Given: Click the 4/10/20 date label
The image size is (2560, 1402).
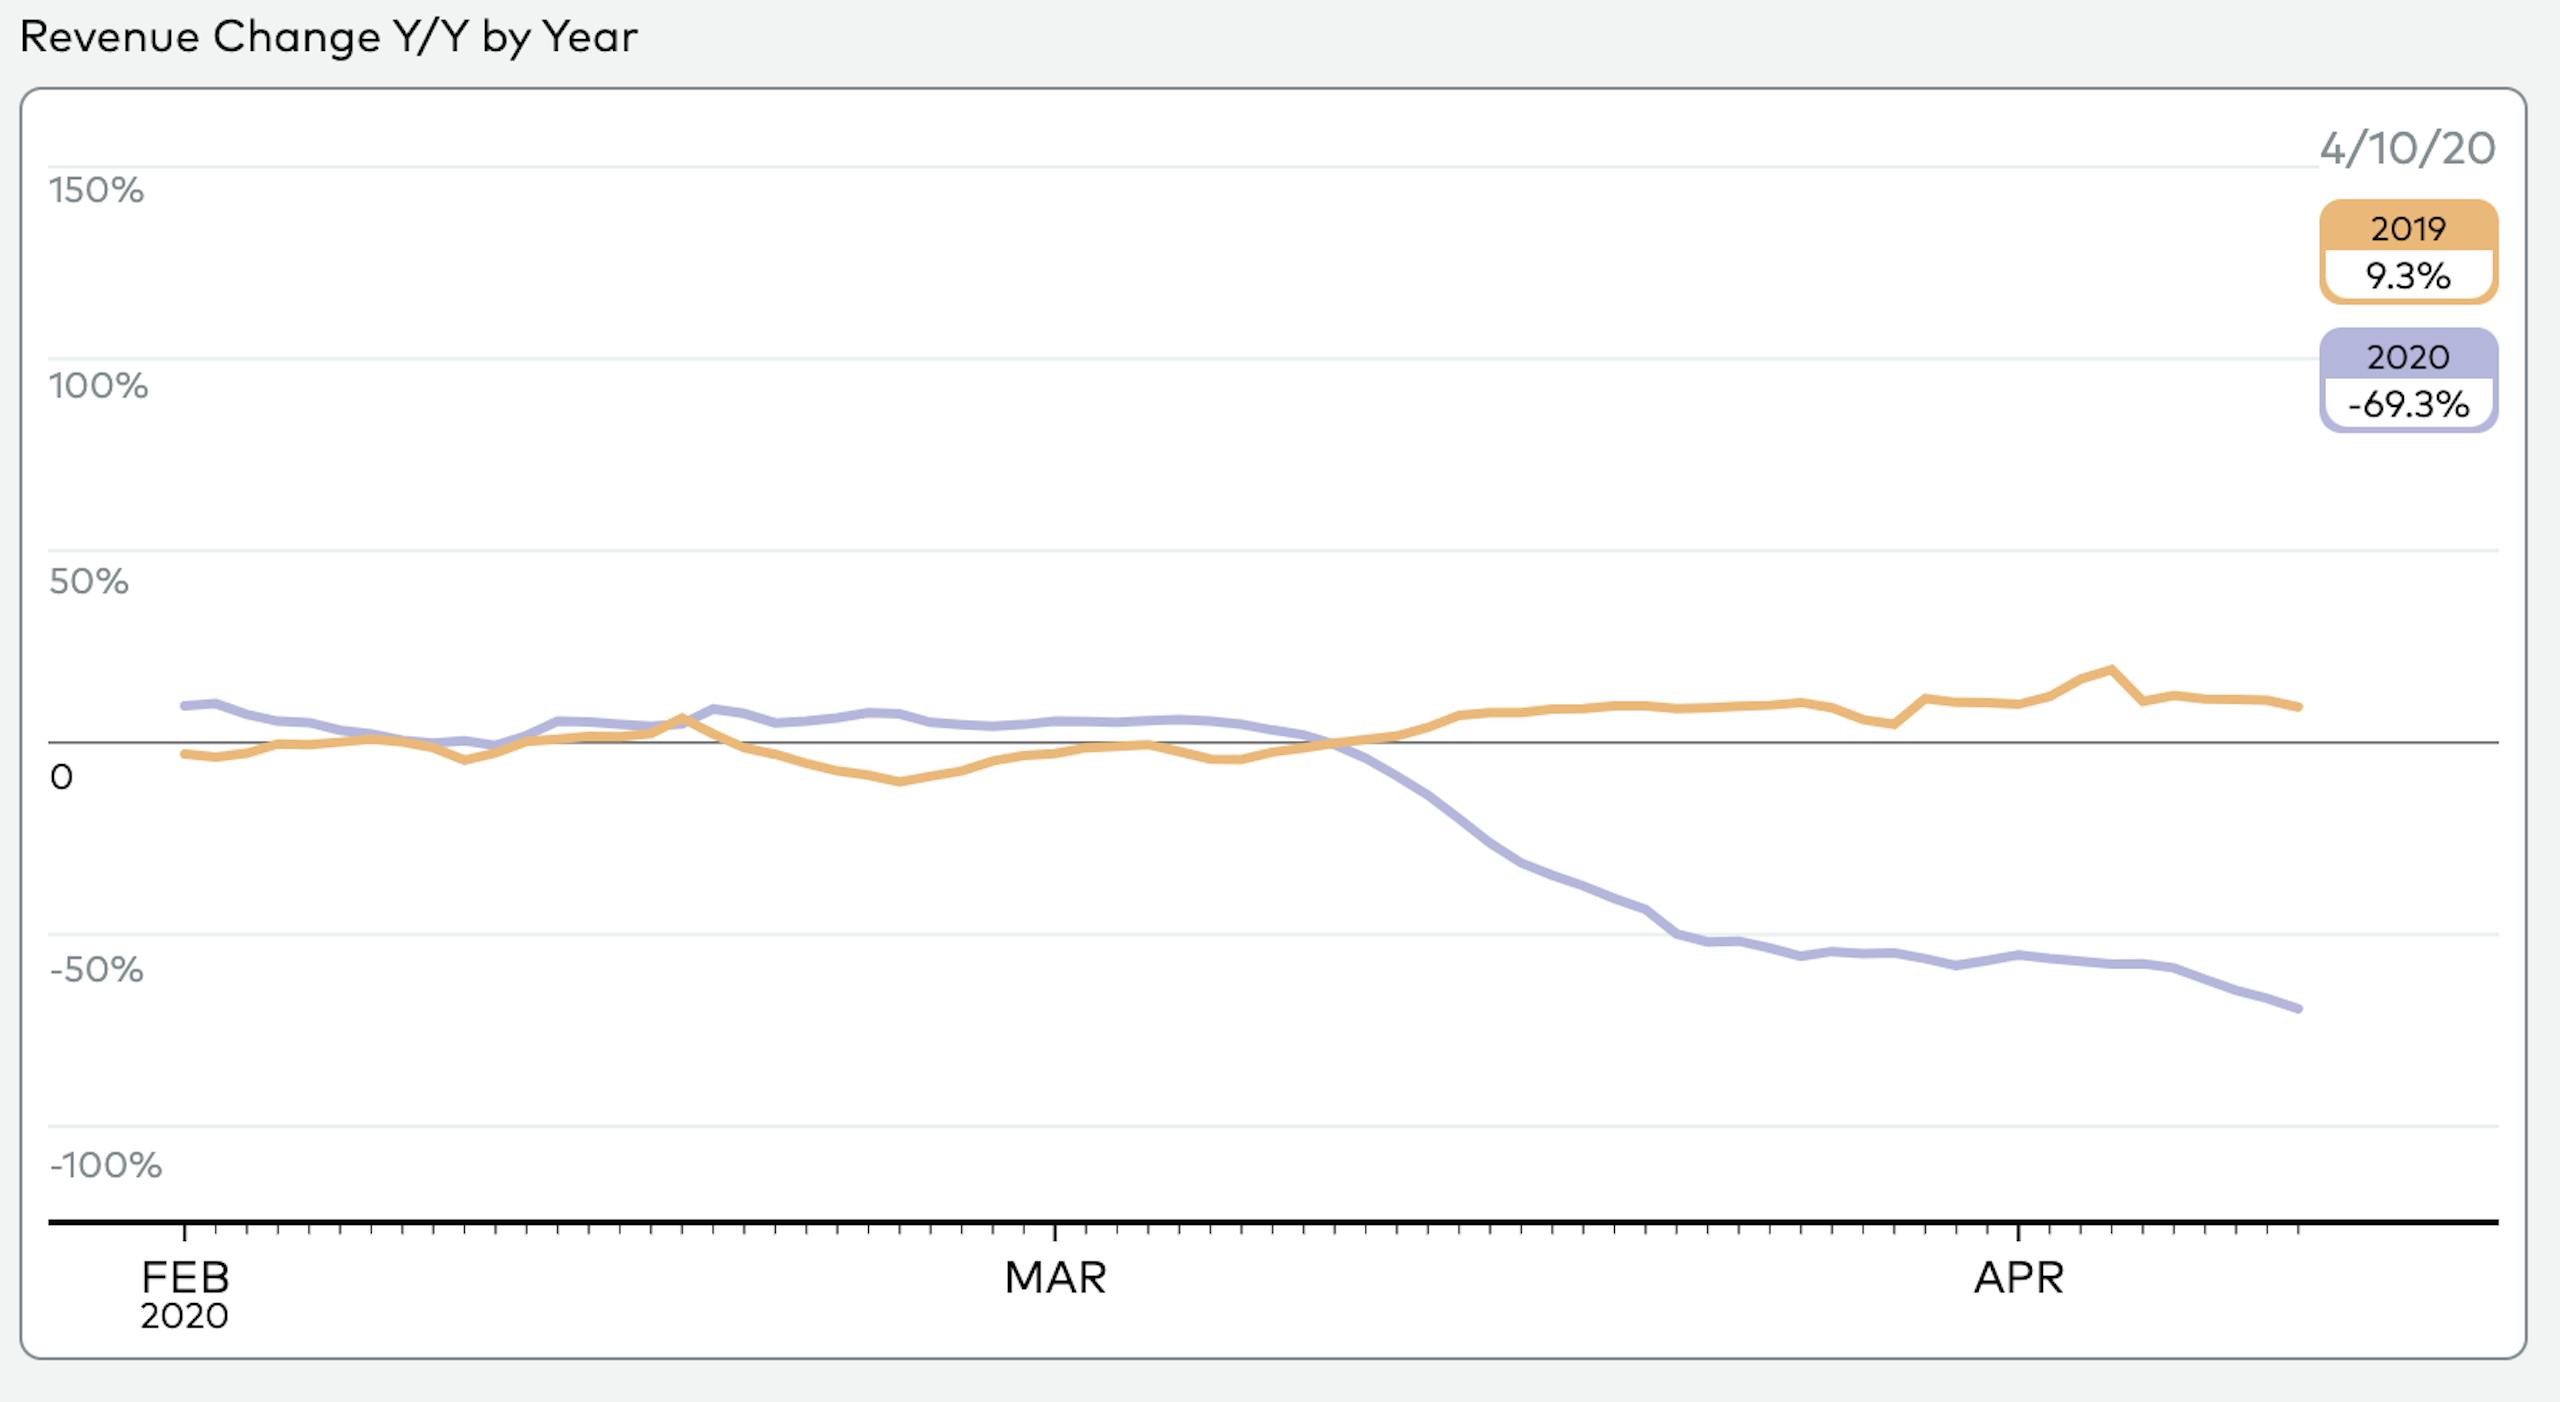Looking at the screenshot, I should (x=2407, y=149).
